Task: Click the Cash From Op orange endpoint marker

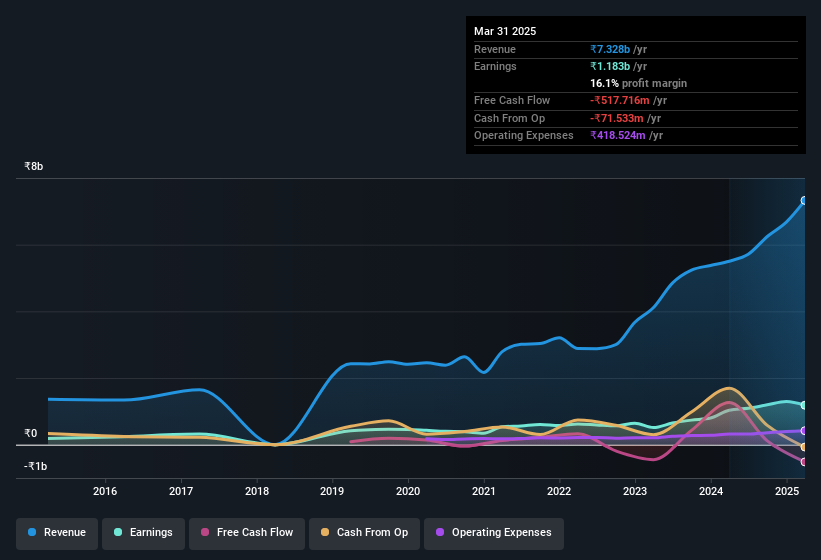Action: [x=804, y=447]
